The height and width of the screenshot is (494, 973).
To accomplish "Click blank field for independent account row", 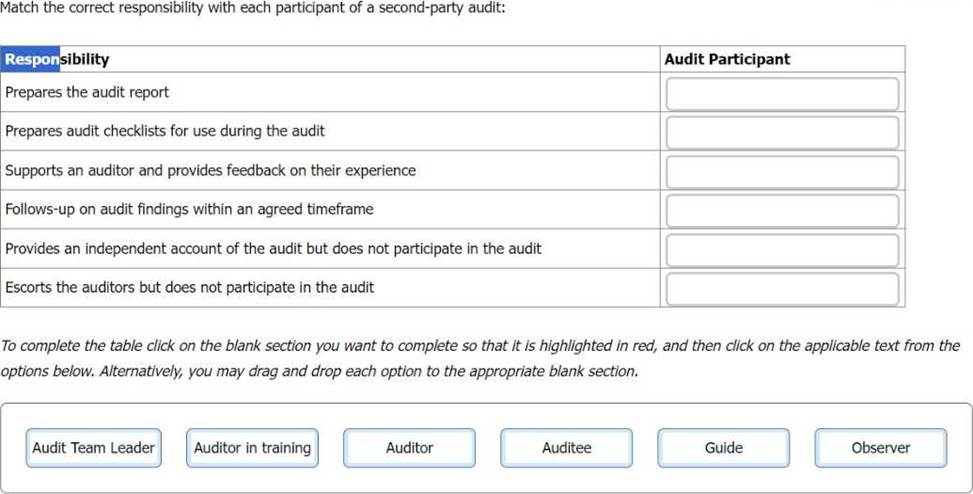I will coord(782,250).
